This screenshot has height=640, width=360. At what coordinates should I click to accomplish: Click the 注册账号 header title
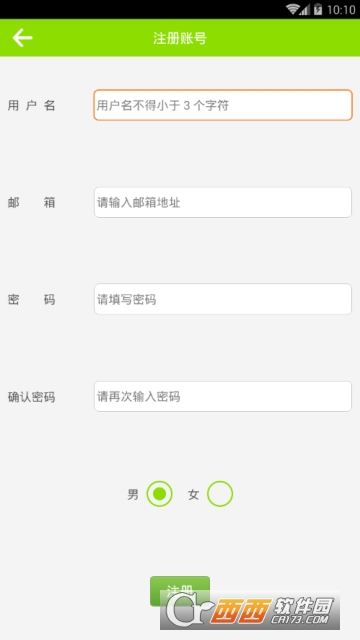point(180,38)
